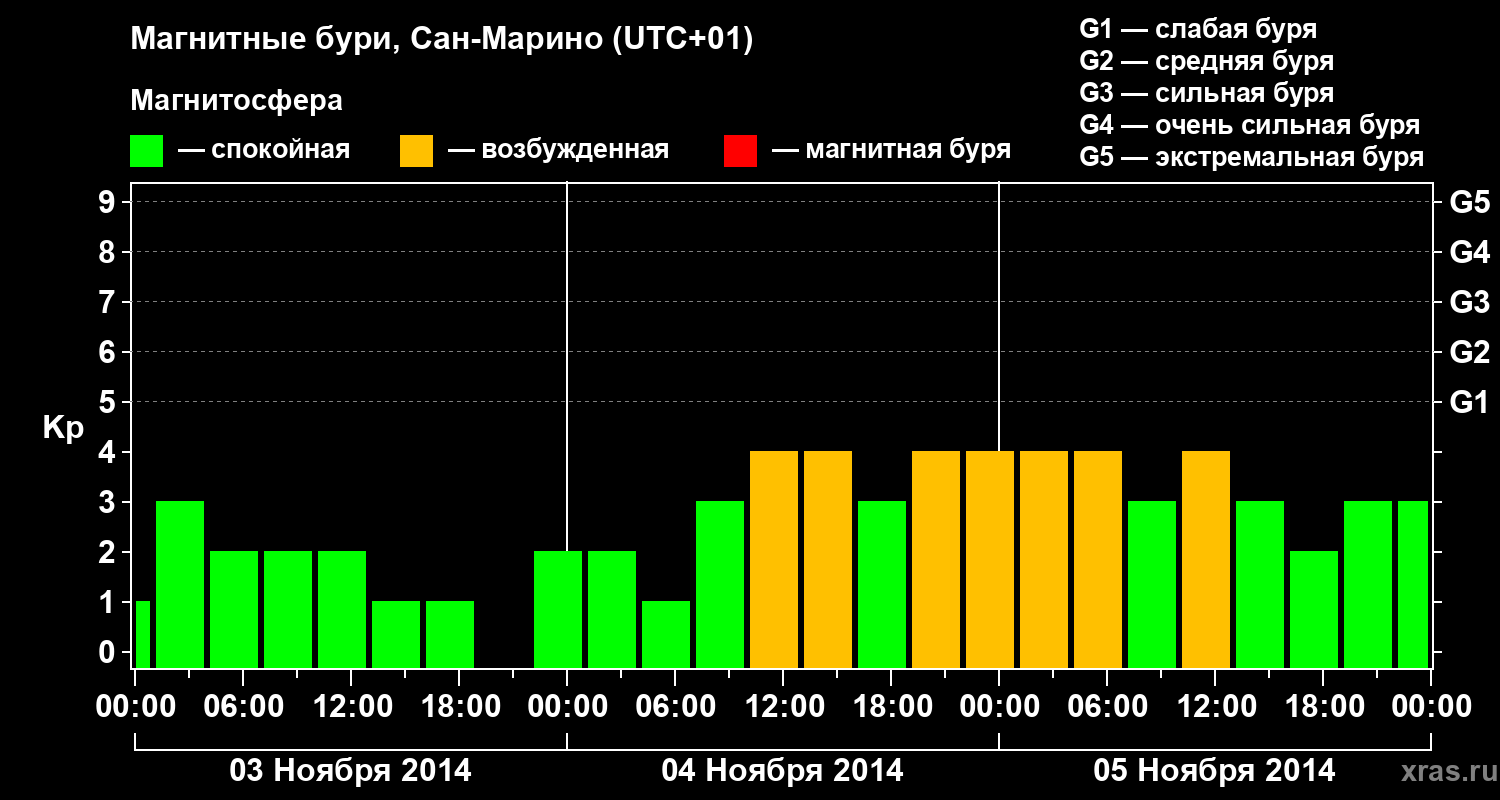Click the '03 Ноября 2014' date label

[350, 771]
